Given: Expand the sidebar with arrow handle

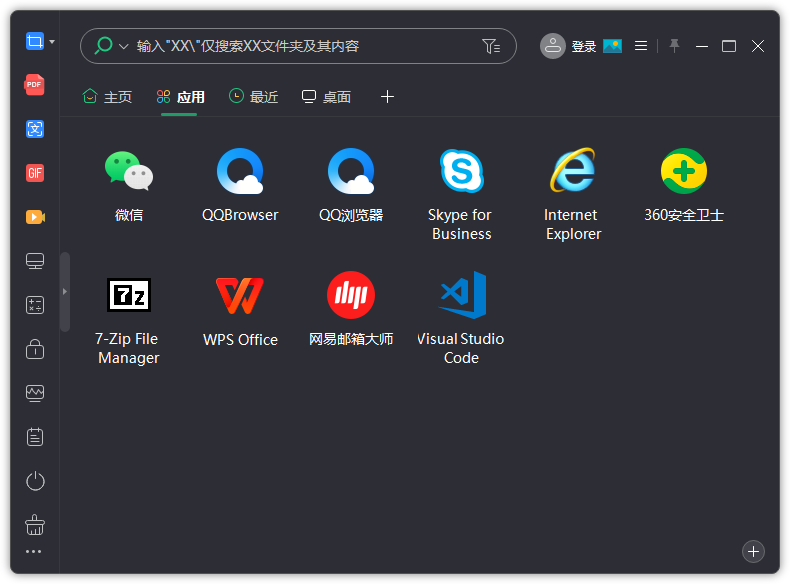Looking at the screenshot, I should (64, 292).
